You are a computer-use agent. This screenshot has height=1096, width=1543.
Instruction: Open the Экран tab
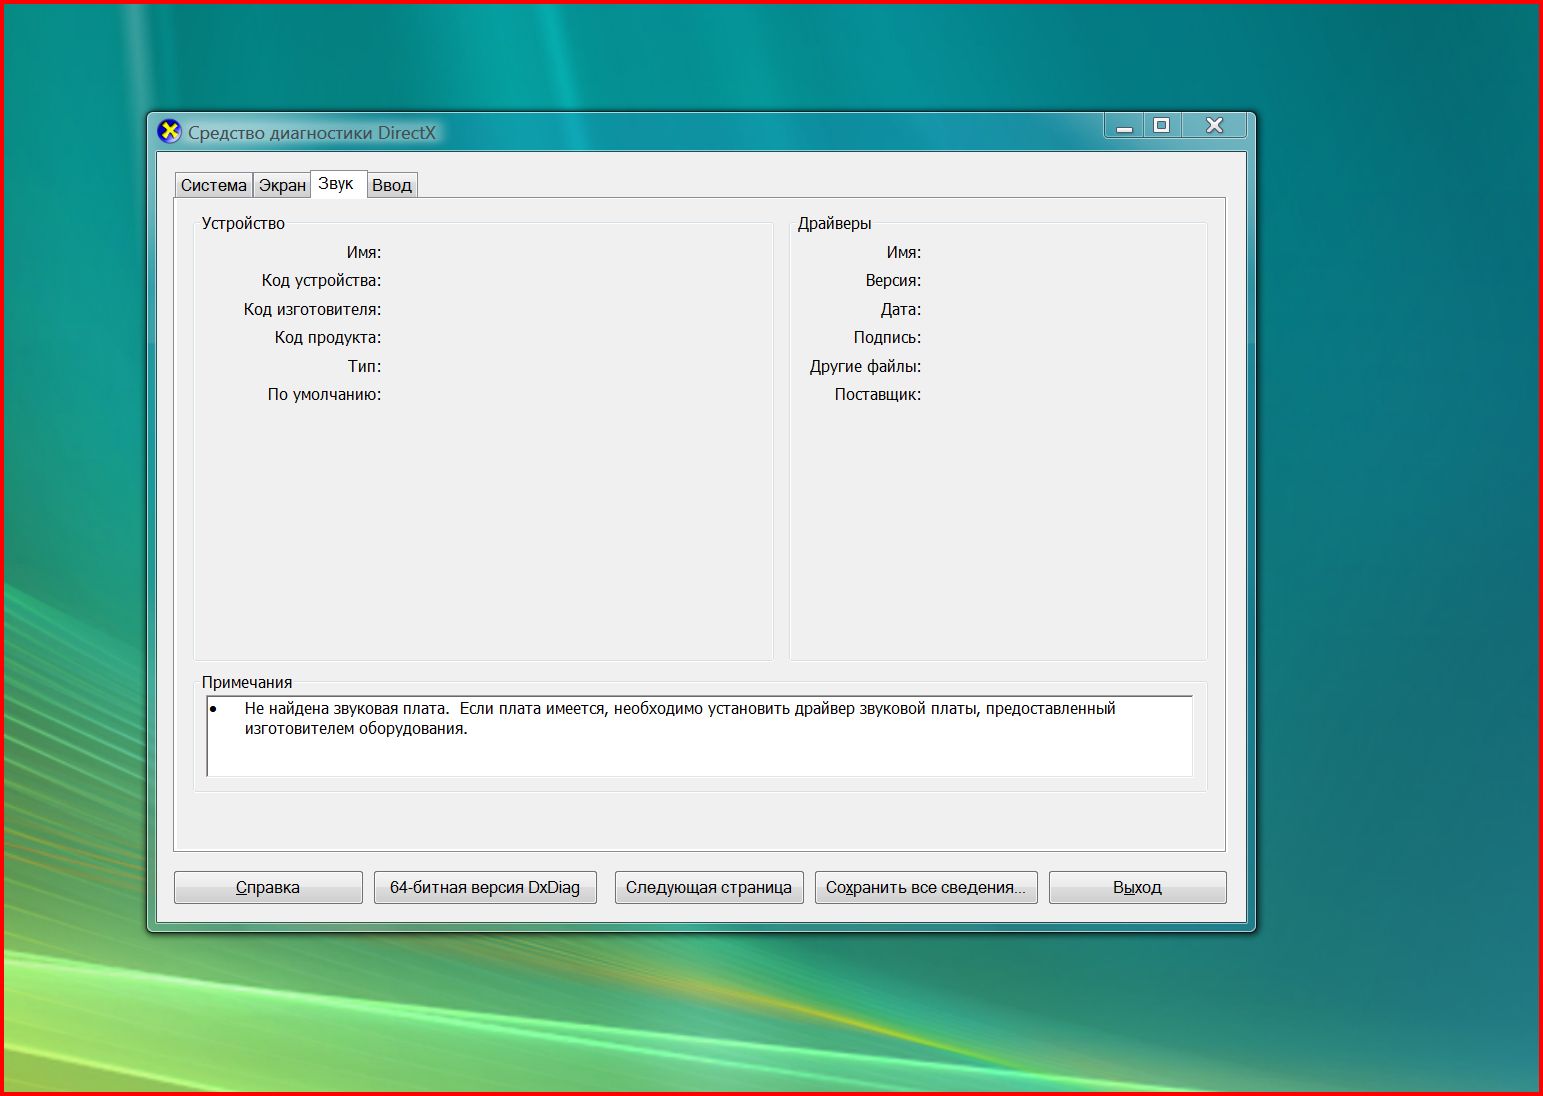point(282,185)
